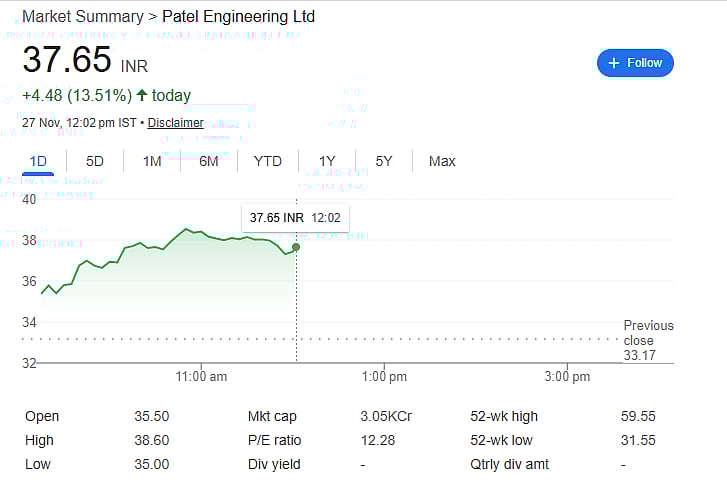Click the plus icon on Follow

(614, 62)
